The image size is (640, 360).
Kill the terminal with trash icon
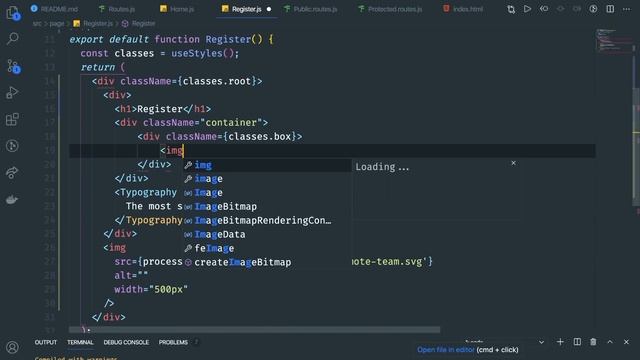[x=593, y=342]
